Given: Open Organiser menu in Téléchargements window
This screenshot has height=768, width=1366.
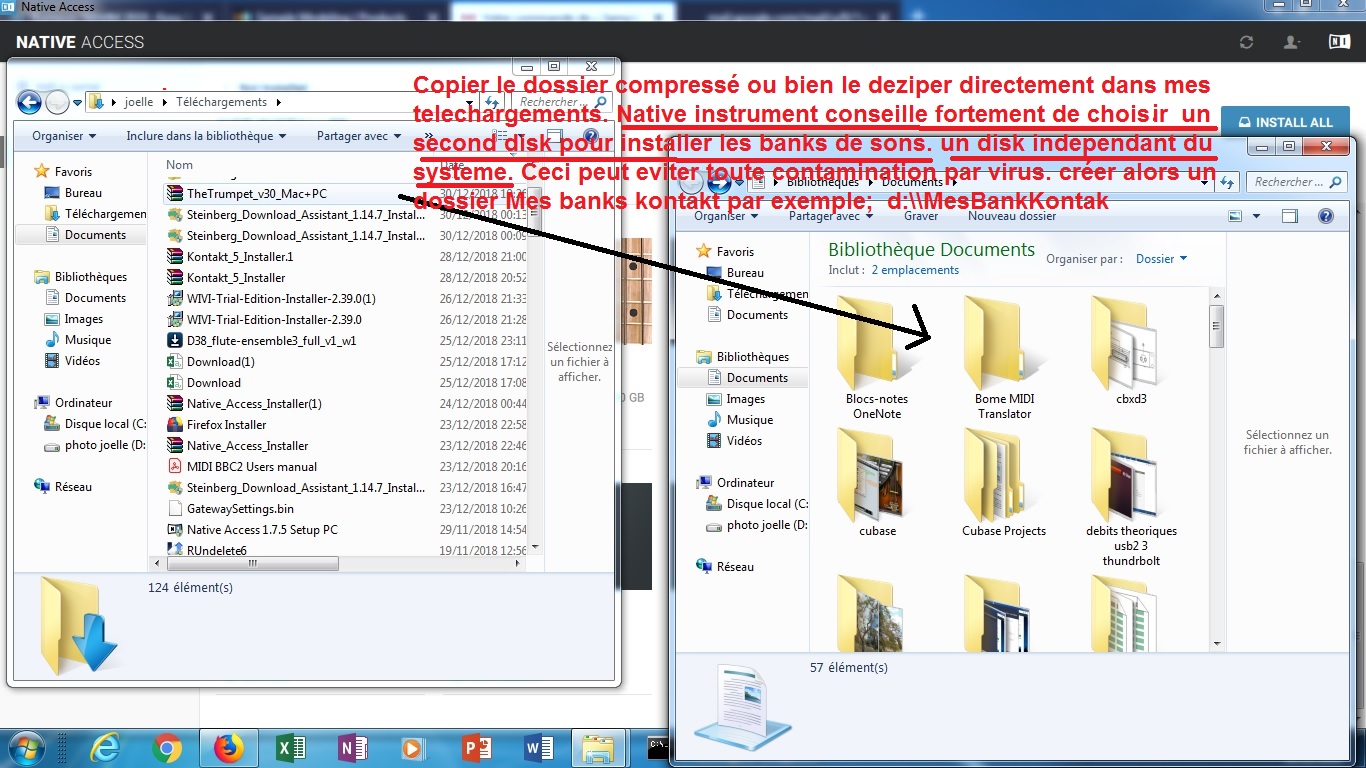Looking at the screenshot, I should (64, 136).
